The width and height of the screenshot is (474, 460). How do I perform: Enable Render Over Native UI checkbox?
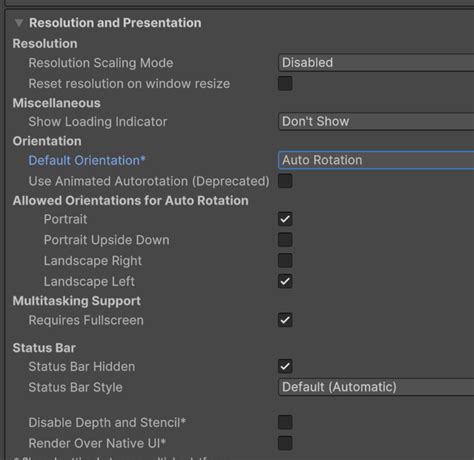(285, 443)
